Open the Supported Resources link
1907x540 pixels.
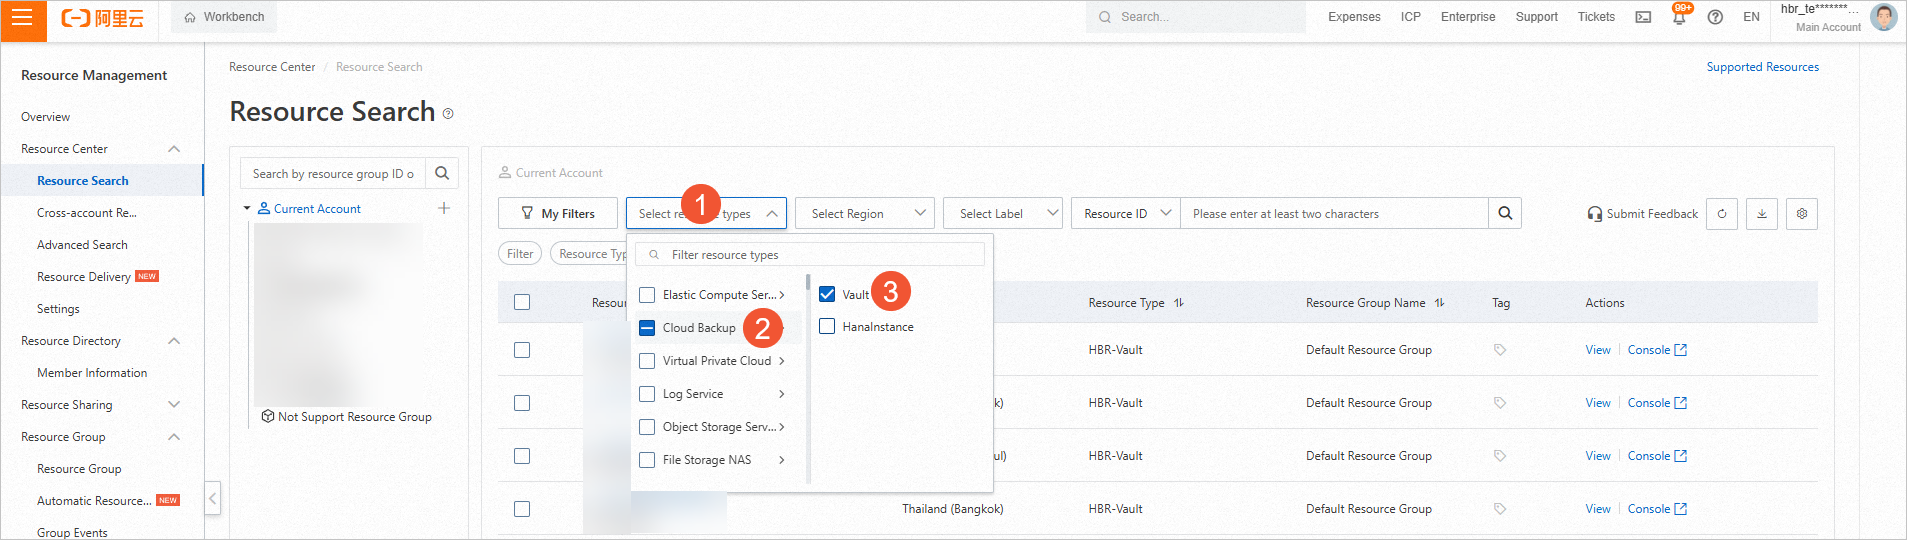tap(1762, 67)
